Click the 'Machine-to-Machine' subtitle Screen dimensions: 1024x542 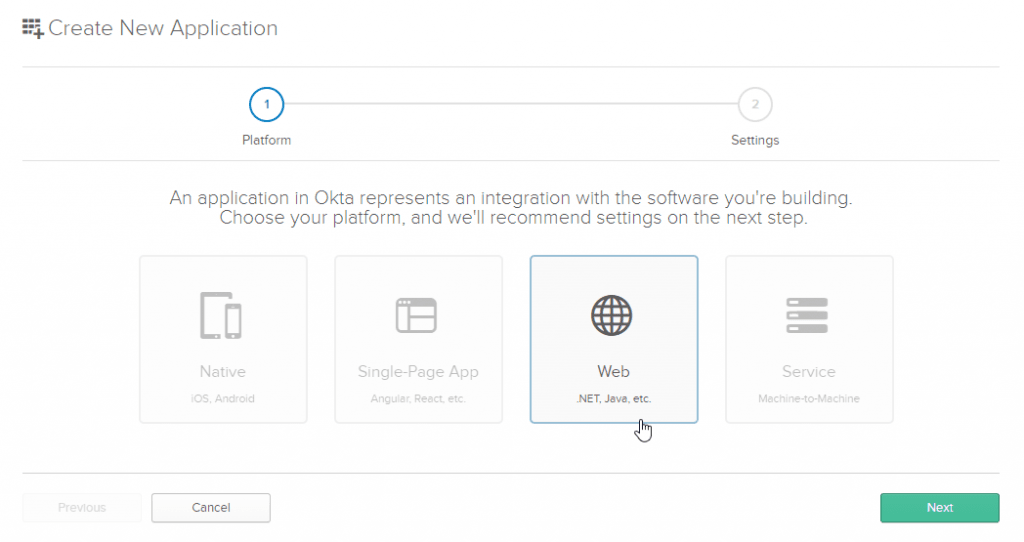pos(808,398)
